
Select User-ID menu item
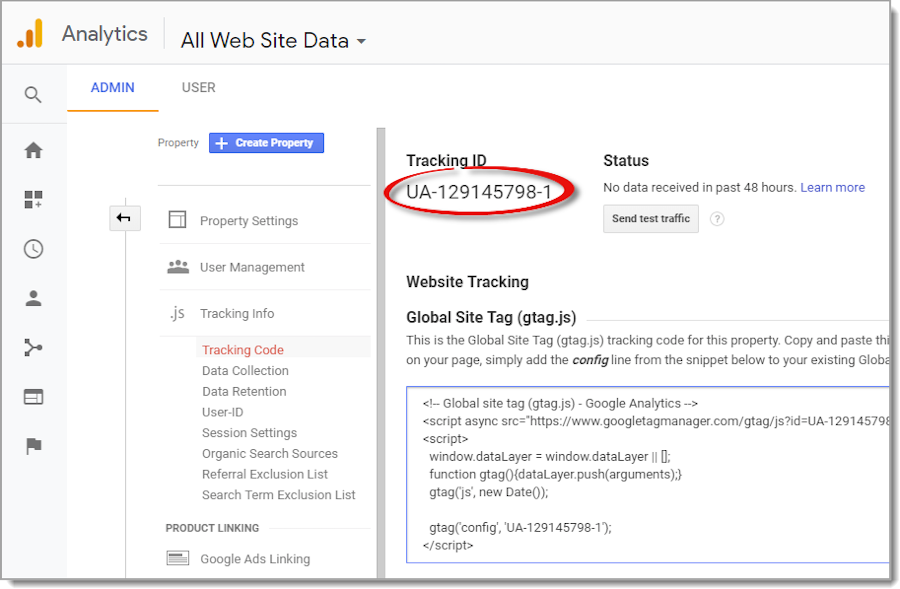pyautogui.click(x=223, y=412)
